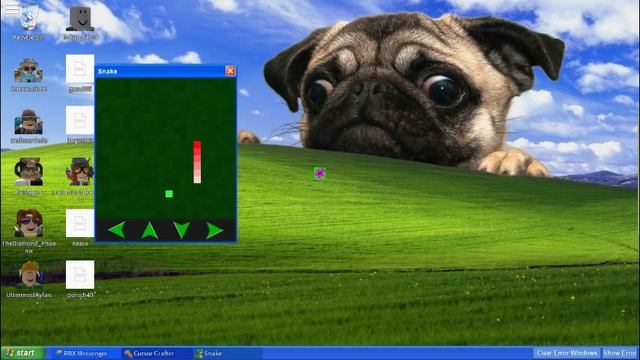The width and height of the screenshot is (640, 360).
Task: Click the green food square in Snake
Action: [x=169, y=194]
